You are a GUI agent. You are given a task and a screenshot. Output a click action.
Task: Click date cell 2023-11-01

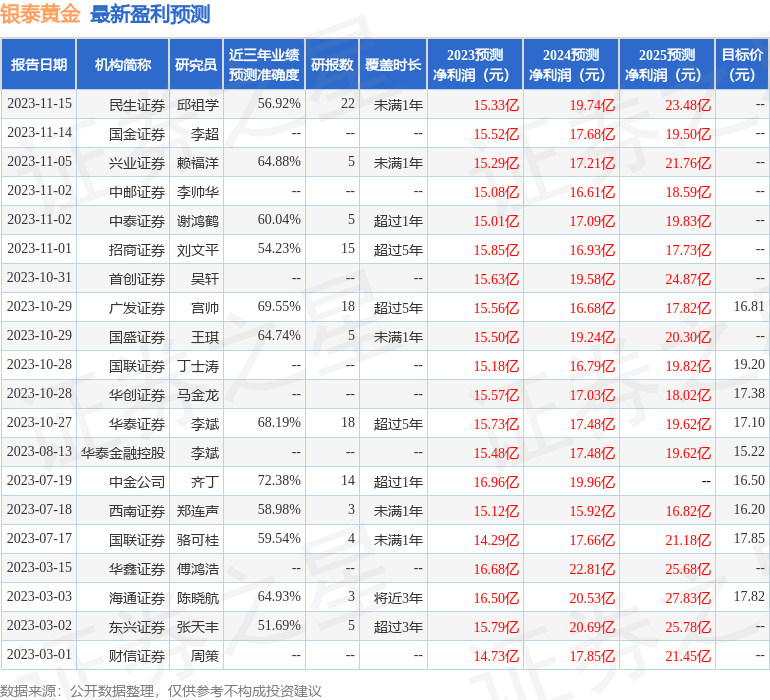(x=39, y=249)
